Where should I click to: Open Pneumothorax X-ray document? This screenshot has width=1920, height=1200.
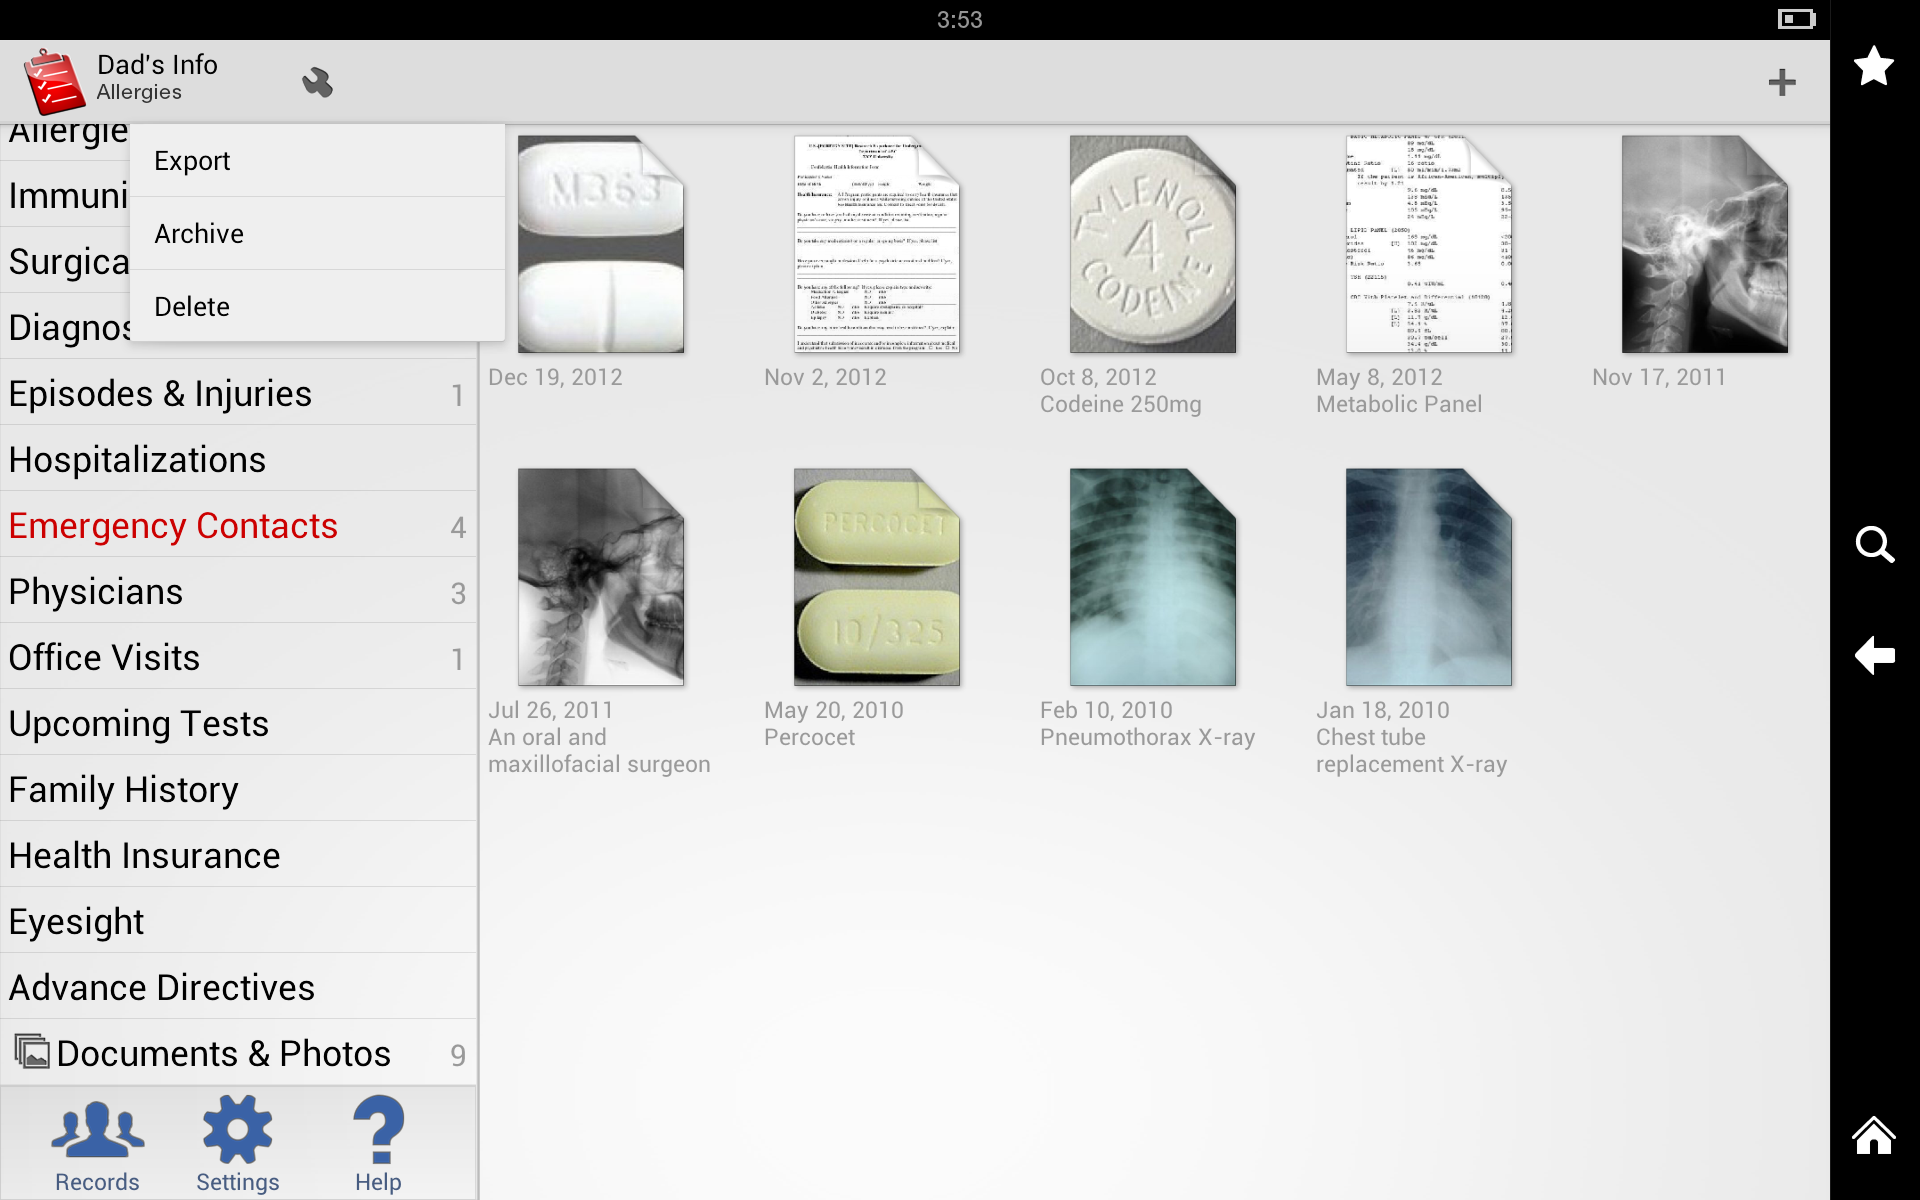point(1152,578)
